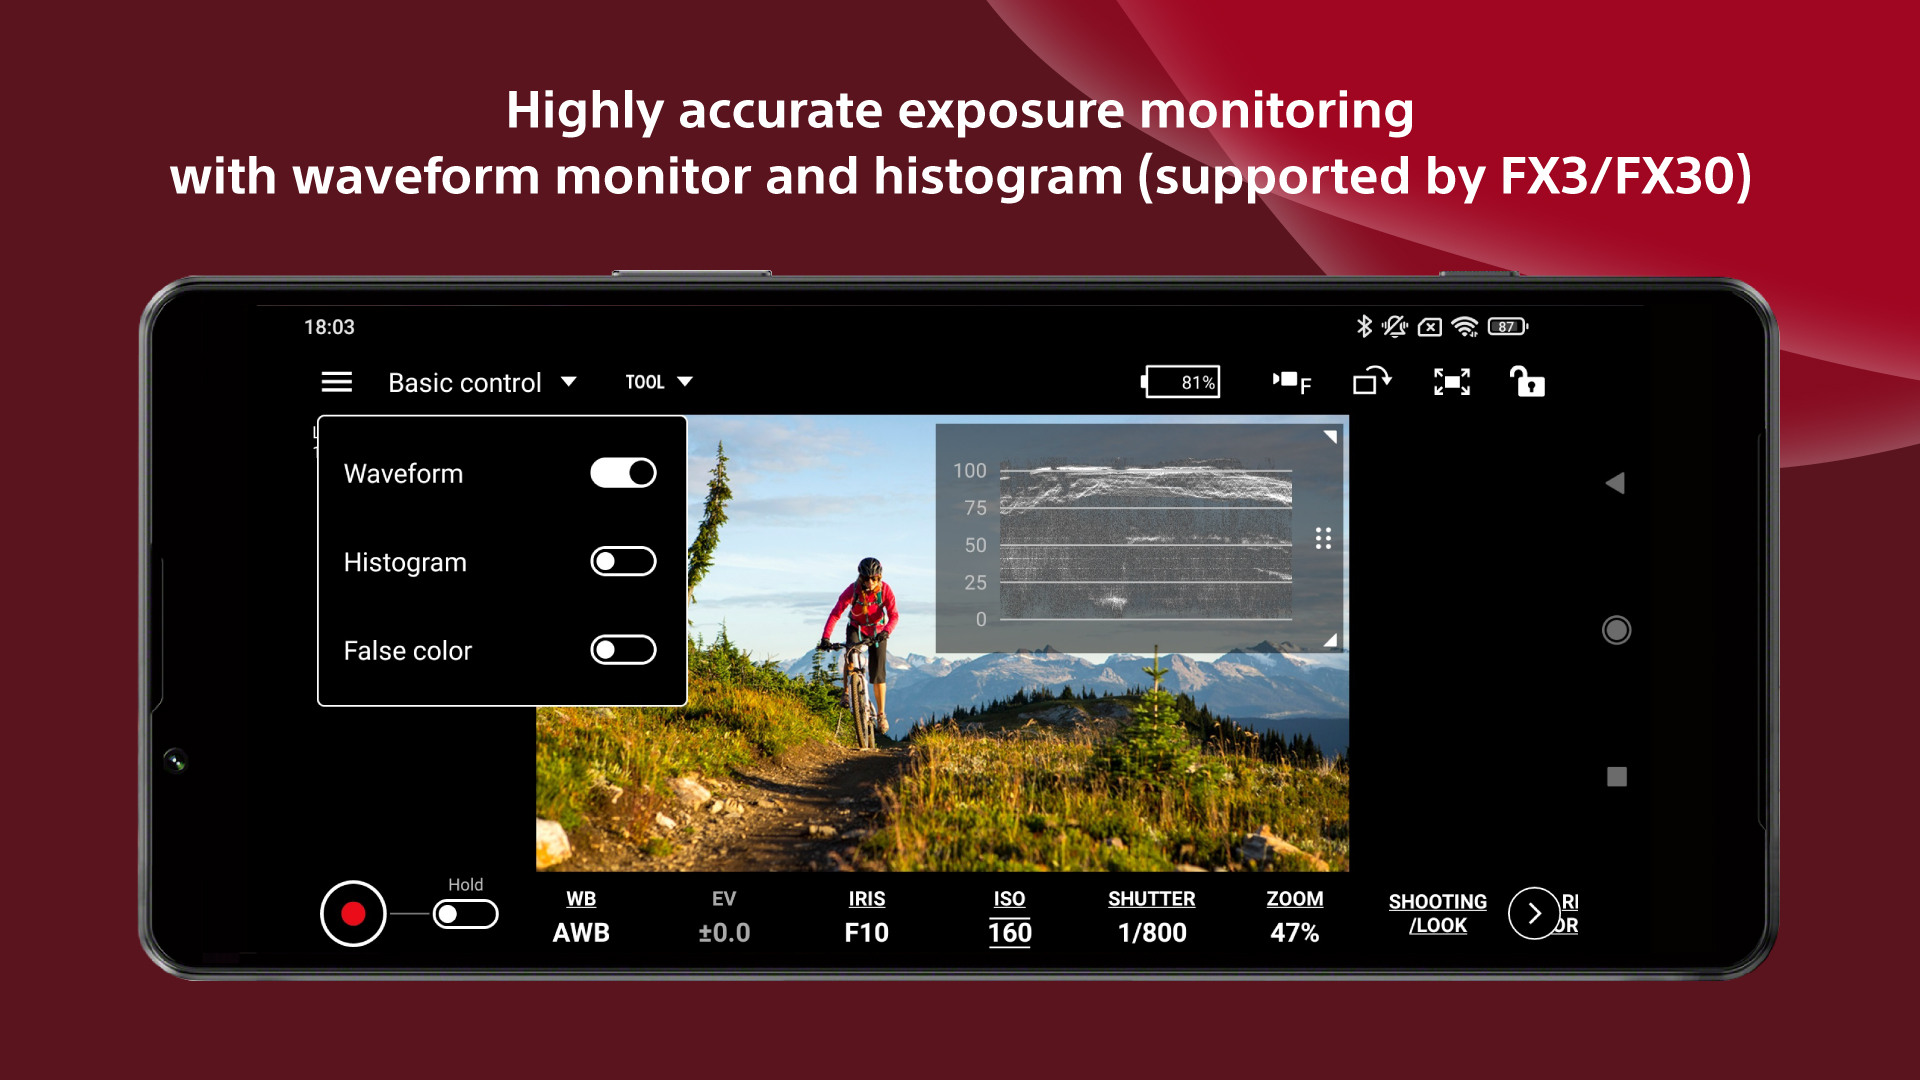
Task: Switch on the Hold toggle
Action: click(x=465, y=914)
